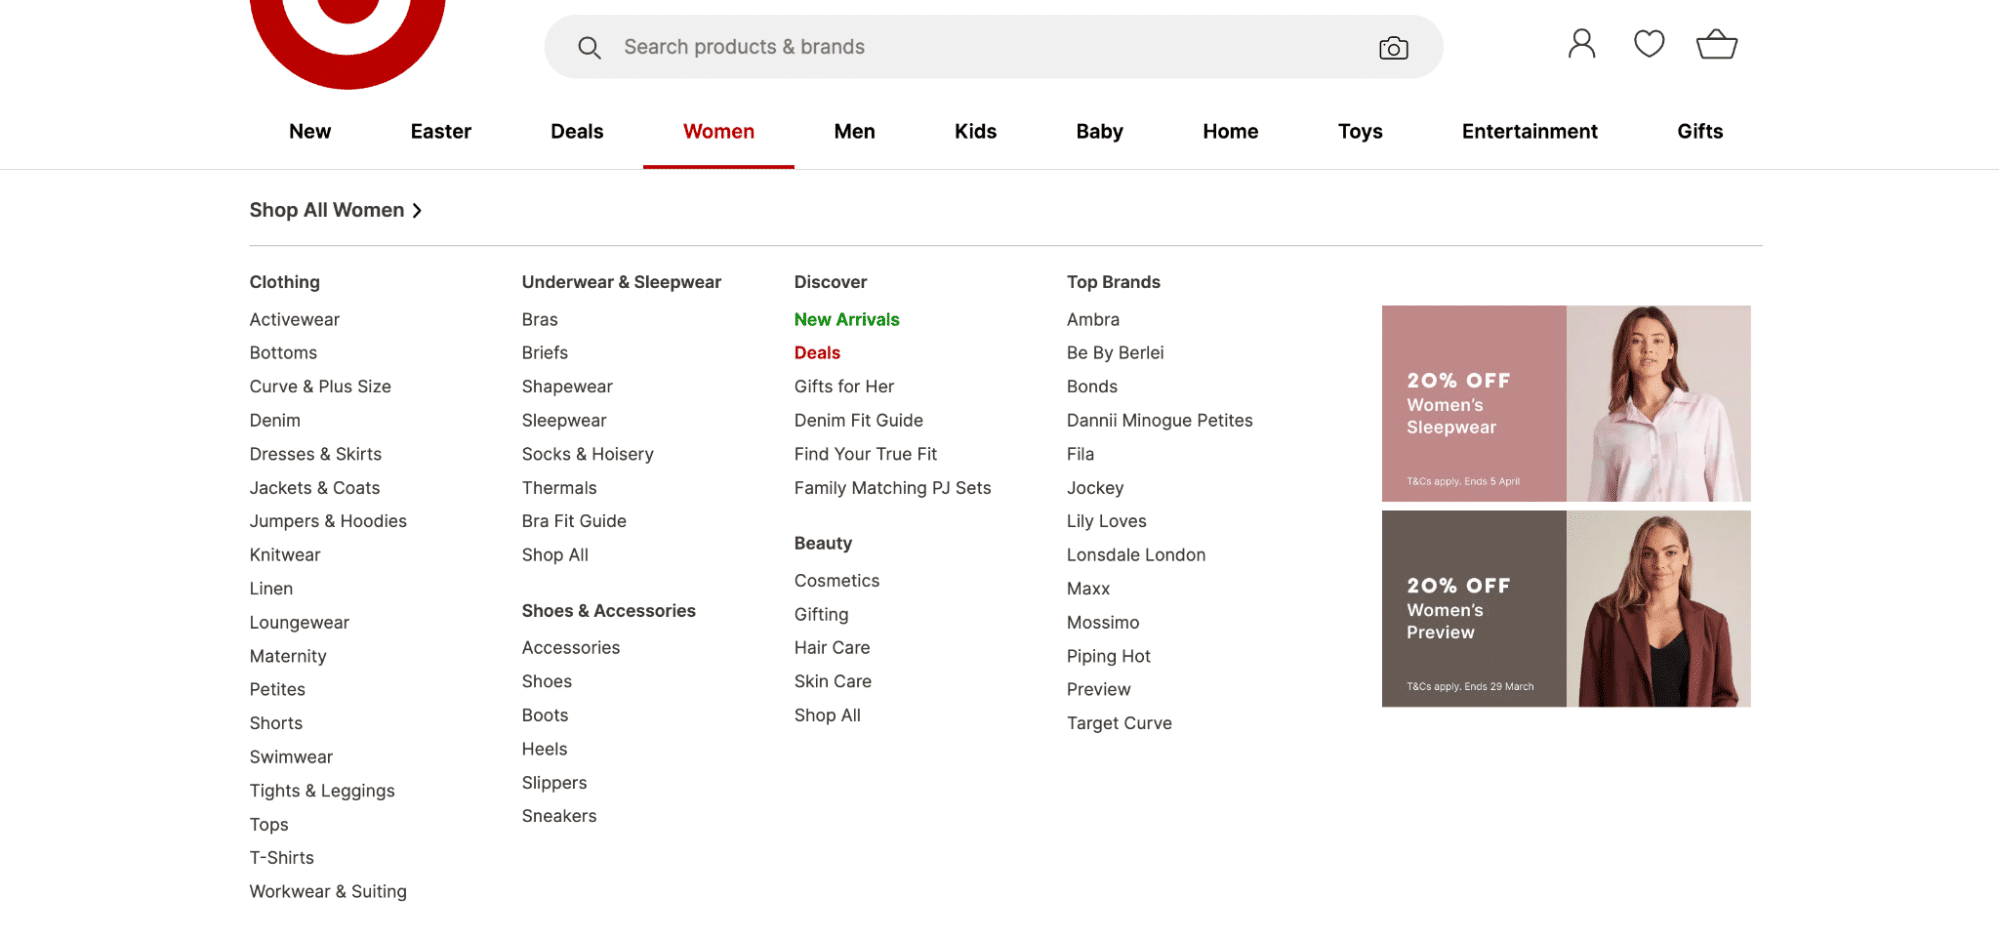The image size is (1999, 939).
Task: Click green New Arrivals link
Action: click(846, 319)
